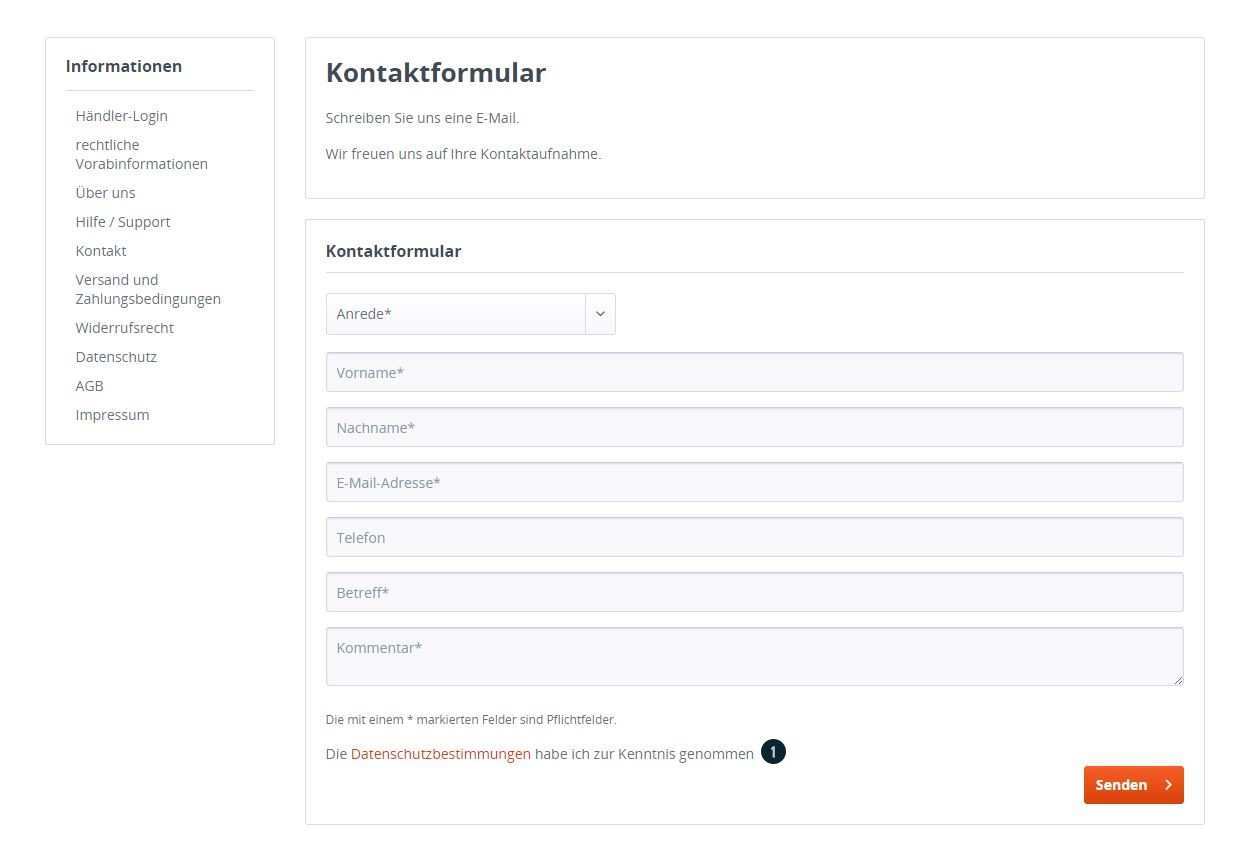Screen dimensions: 1245x848
Task: Open Händler-Login from the sidebar
Action: pyautogui.click(x=121, y=116)
